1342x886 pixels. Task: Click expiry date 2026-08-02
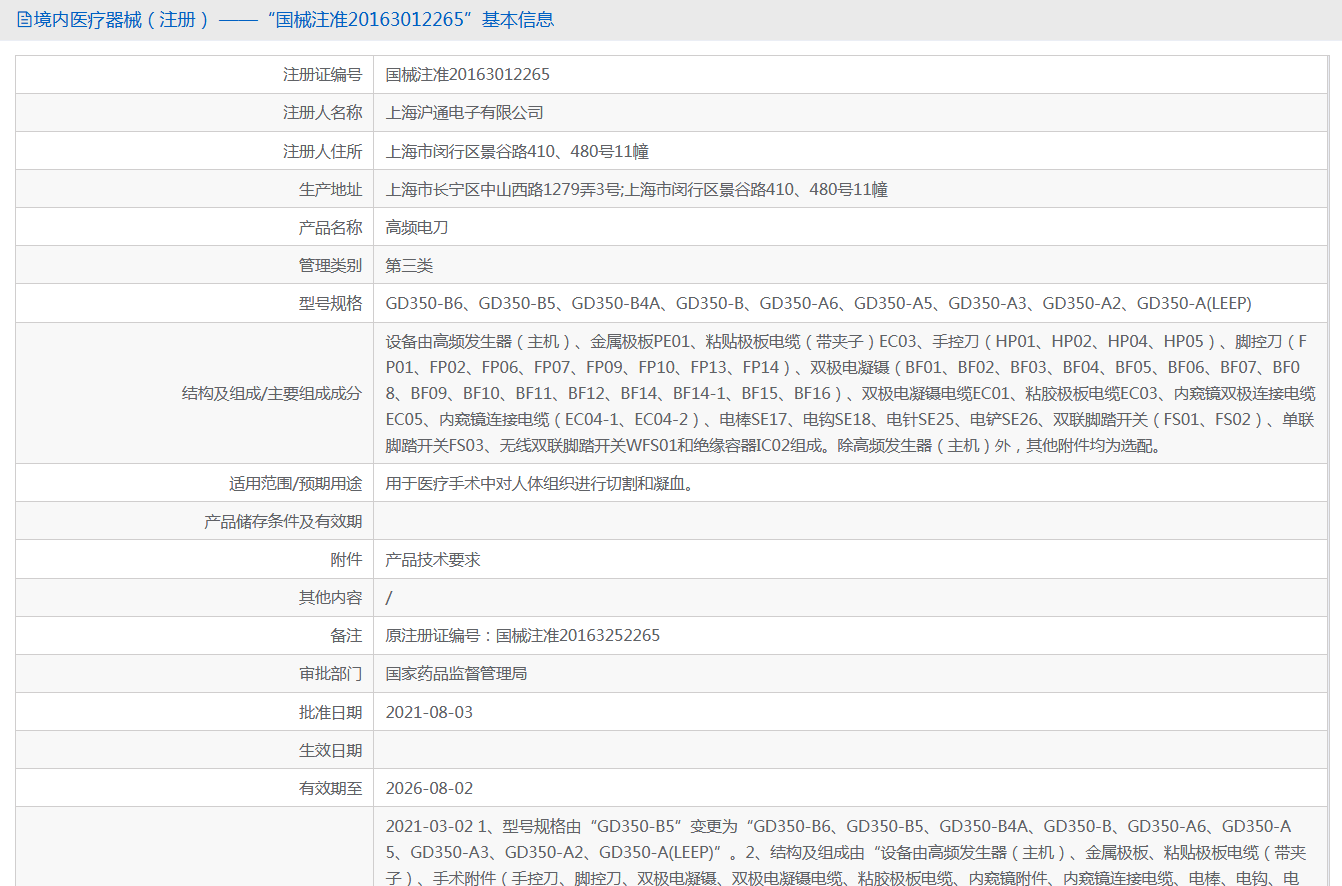pyautogui.click(x=429, y=788)
